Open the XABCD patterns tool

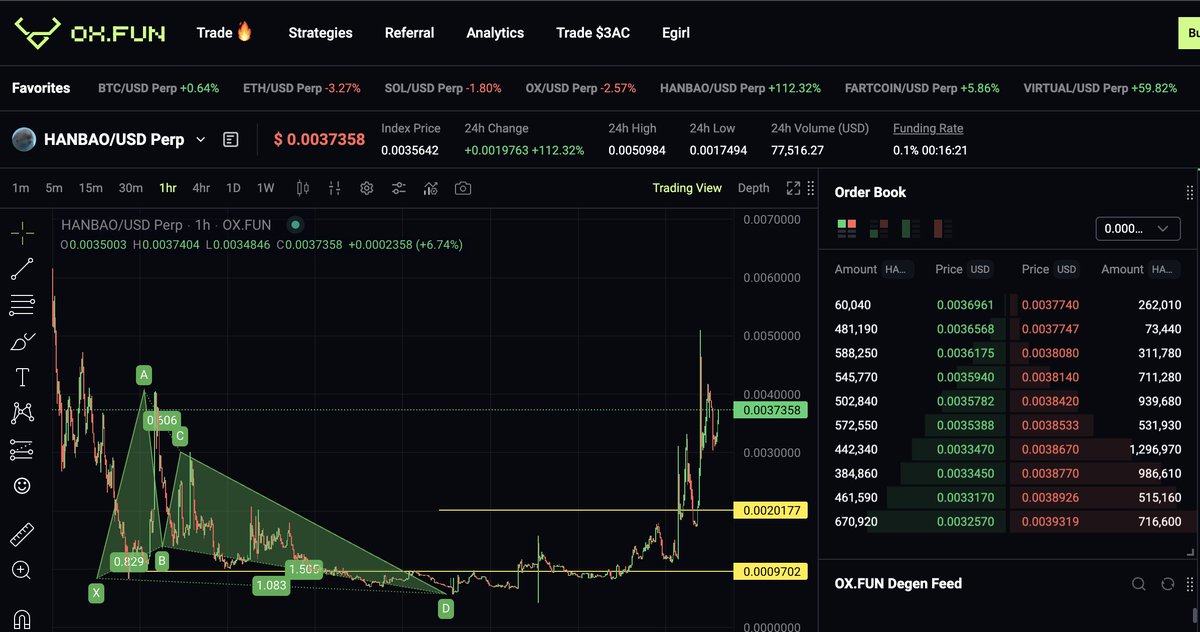click(x=22, y=412)
